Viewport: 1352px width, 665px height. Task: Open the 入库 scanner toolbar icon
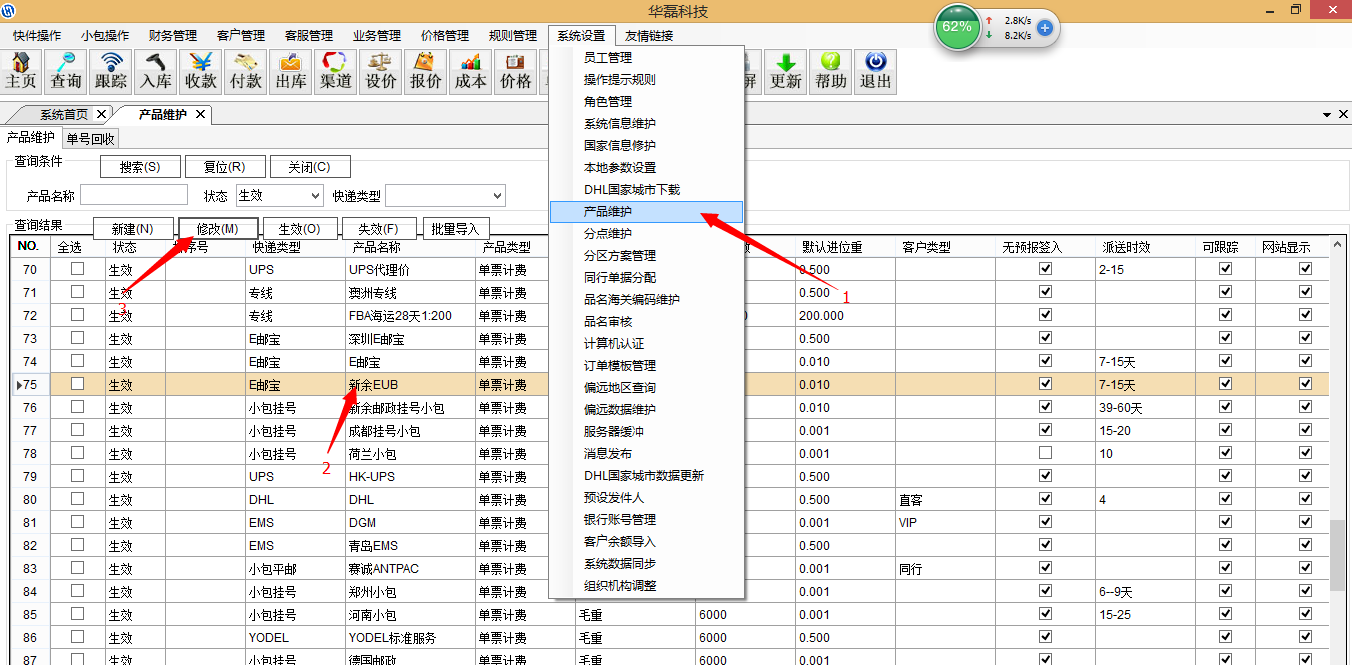pyautogui.click(x=156, y=71)
